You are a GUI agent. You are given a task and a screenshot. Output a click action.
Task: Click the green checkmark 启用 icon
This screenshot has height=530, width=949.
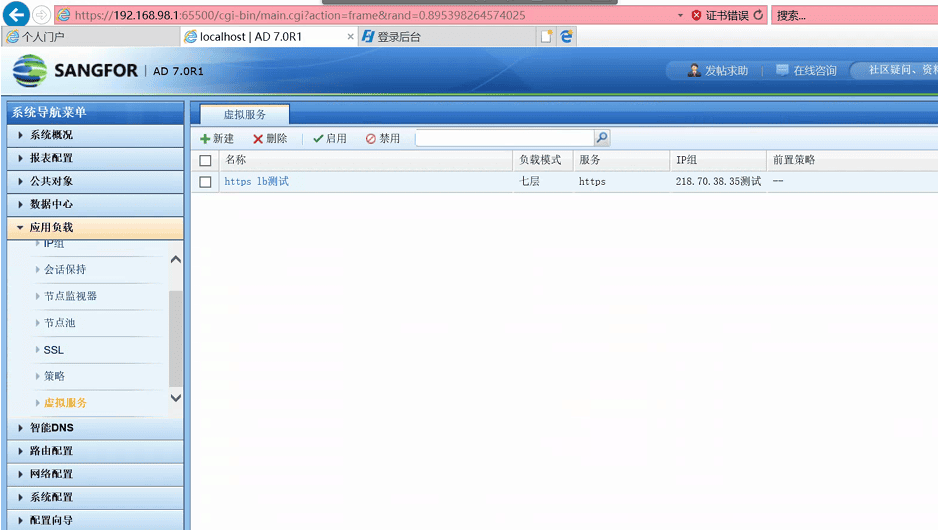point(318,139)
